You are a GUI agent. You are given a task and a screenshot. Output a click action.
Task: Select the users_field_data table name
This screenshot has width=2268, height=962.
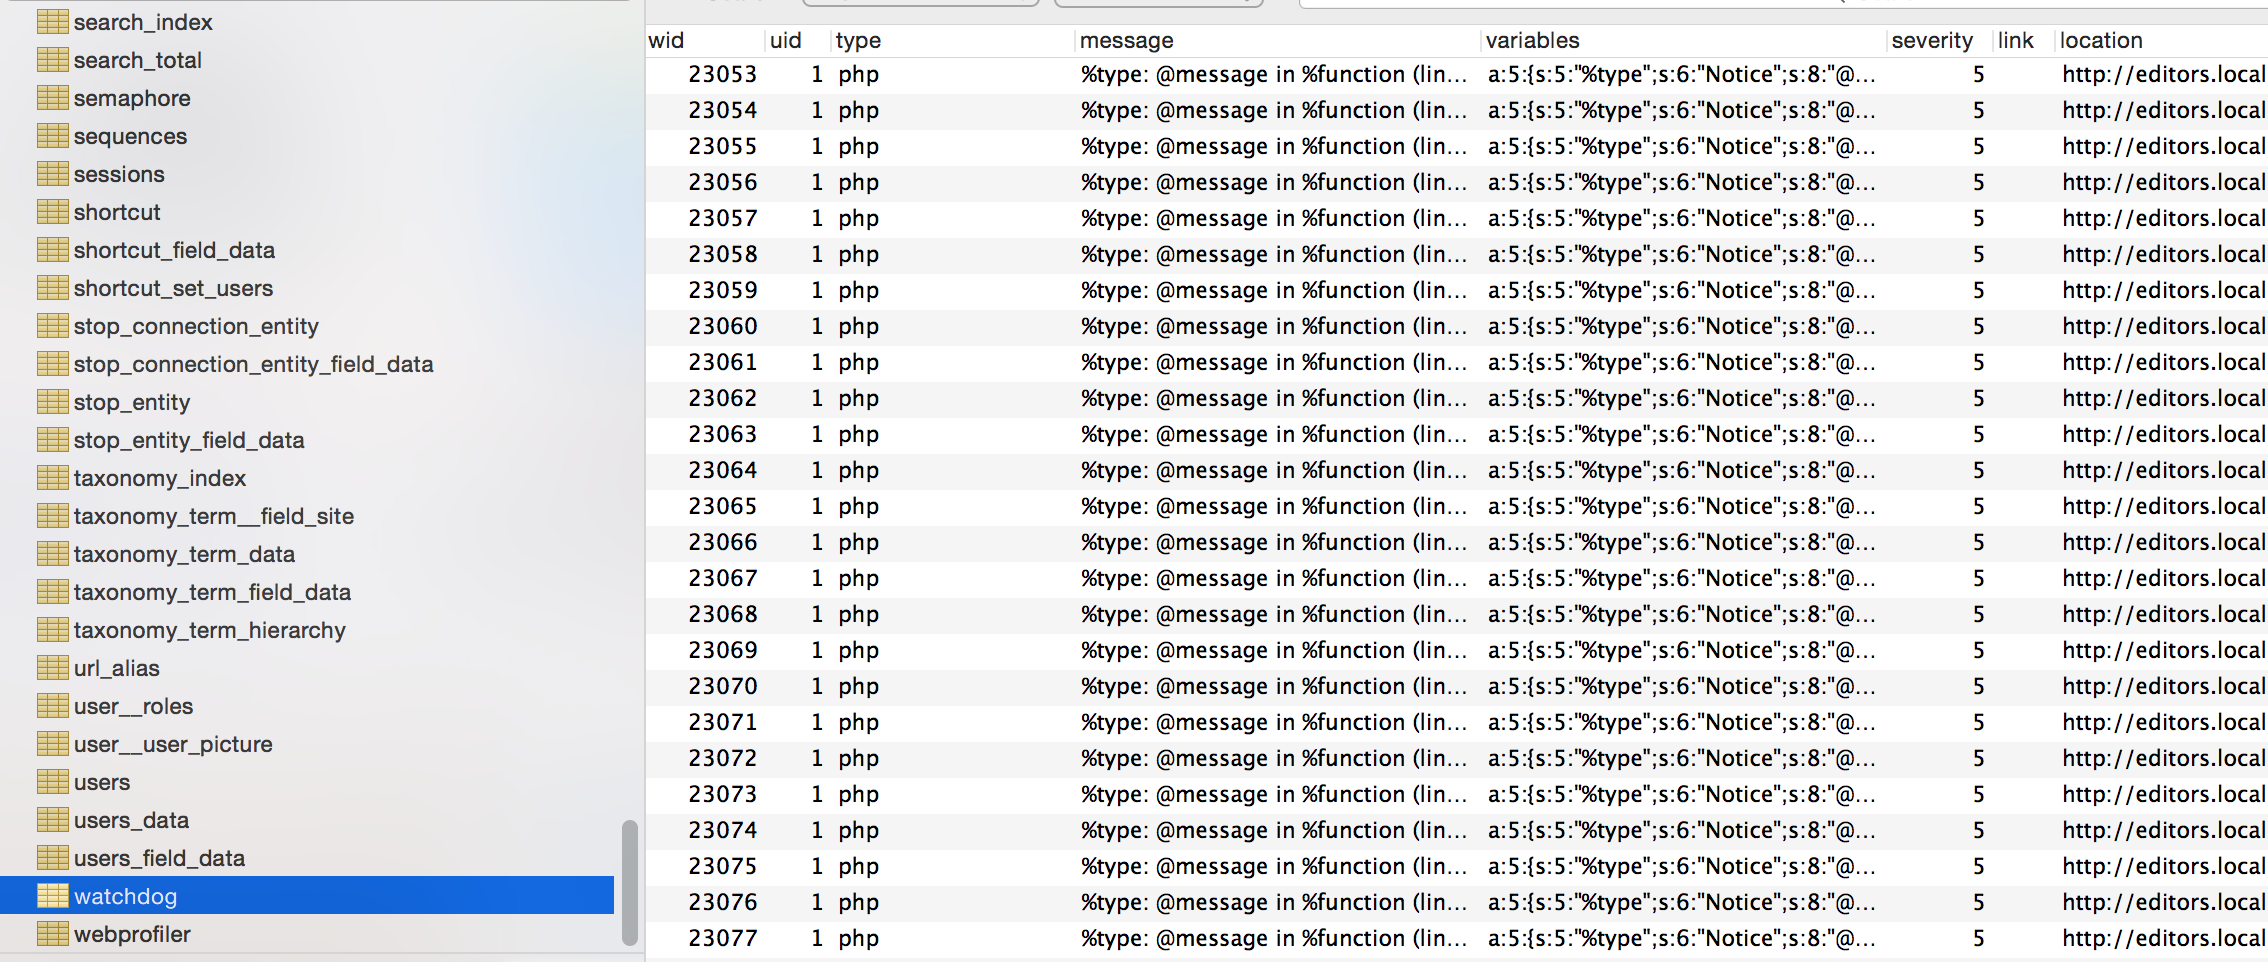click(x=159, y=858)
